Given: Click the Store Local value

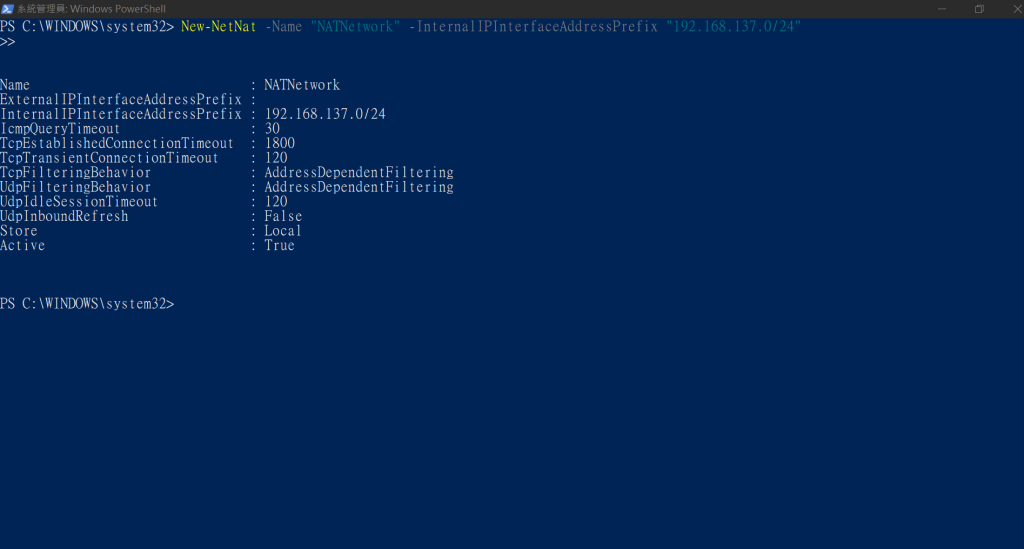Looking at the screenshot, I should [283, 231].
